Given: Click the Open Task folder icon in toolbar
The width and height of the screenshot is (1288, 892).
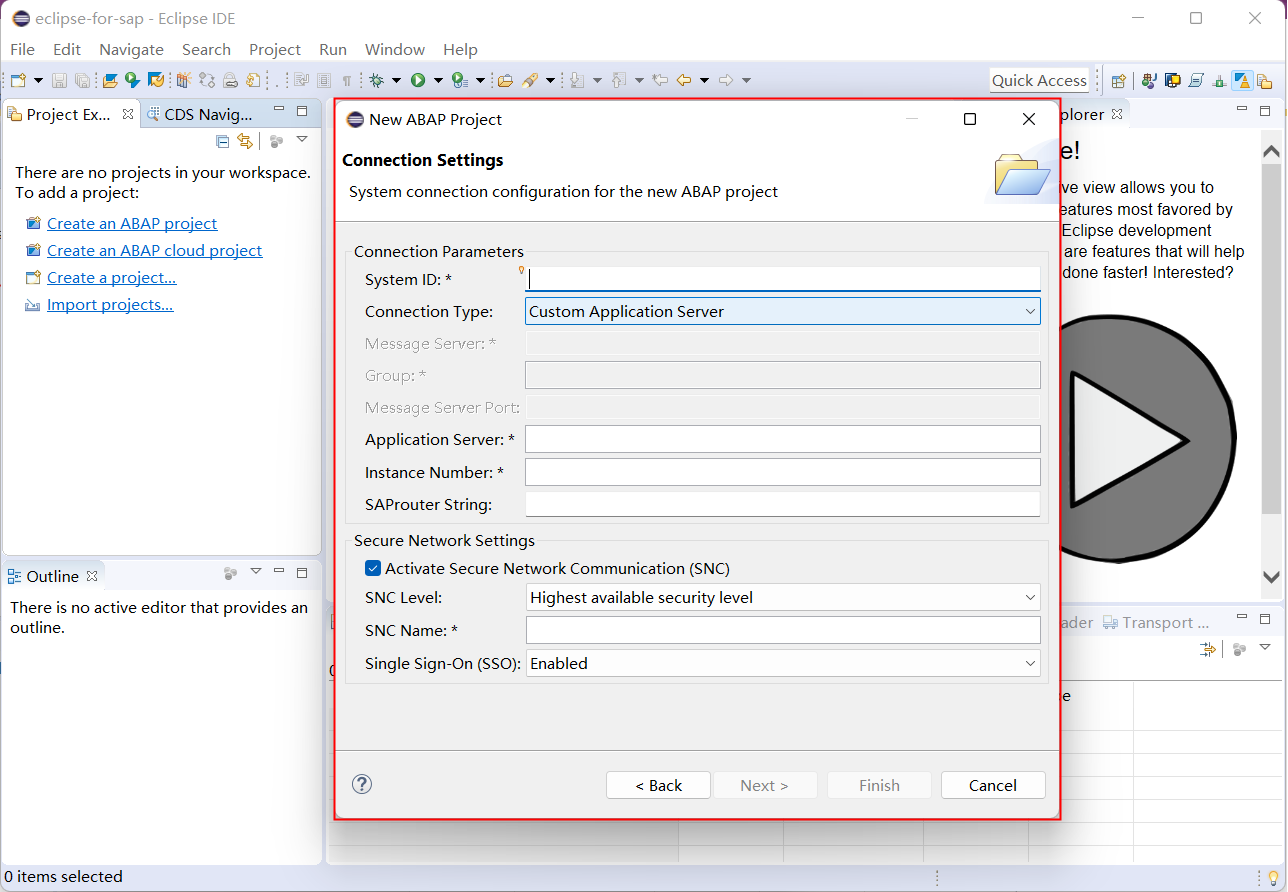Looking at the screenshot, I should point(506,80).
